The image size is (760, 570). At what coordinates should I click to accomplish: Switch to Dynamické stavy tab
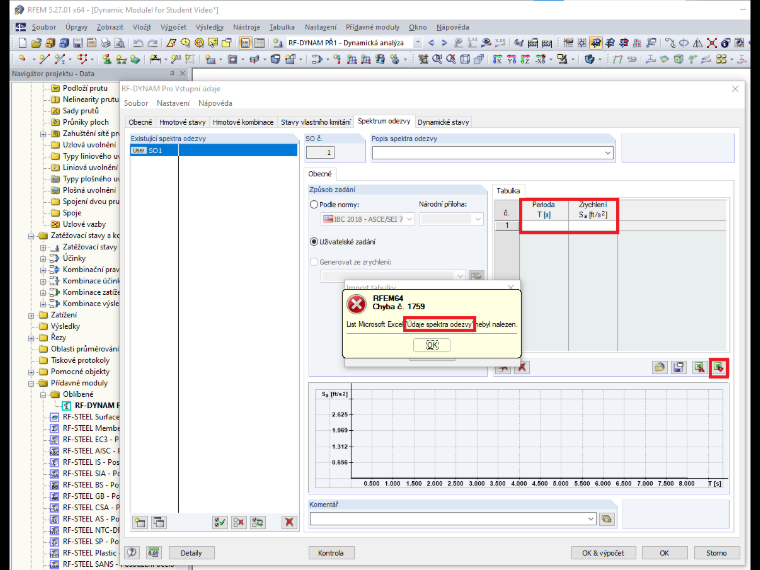coord(443,122)
